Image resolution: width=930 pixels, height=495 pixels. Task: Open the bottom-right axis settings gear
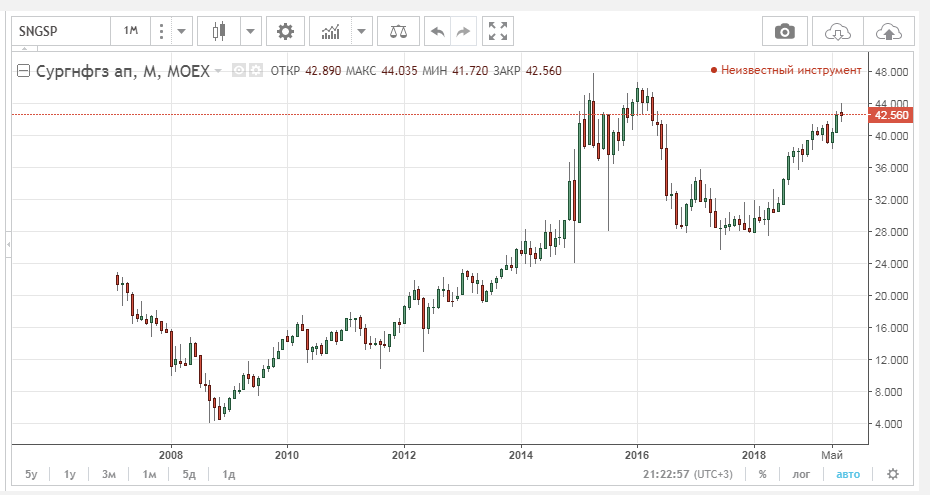(893, 474)
